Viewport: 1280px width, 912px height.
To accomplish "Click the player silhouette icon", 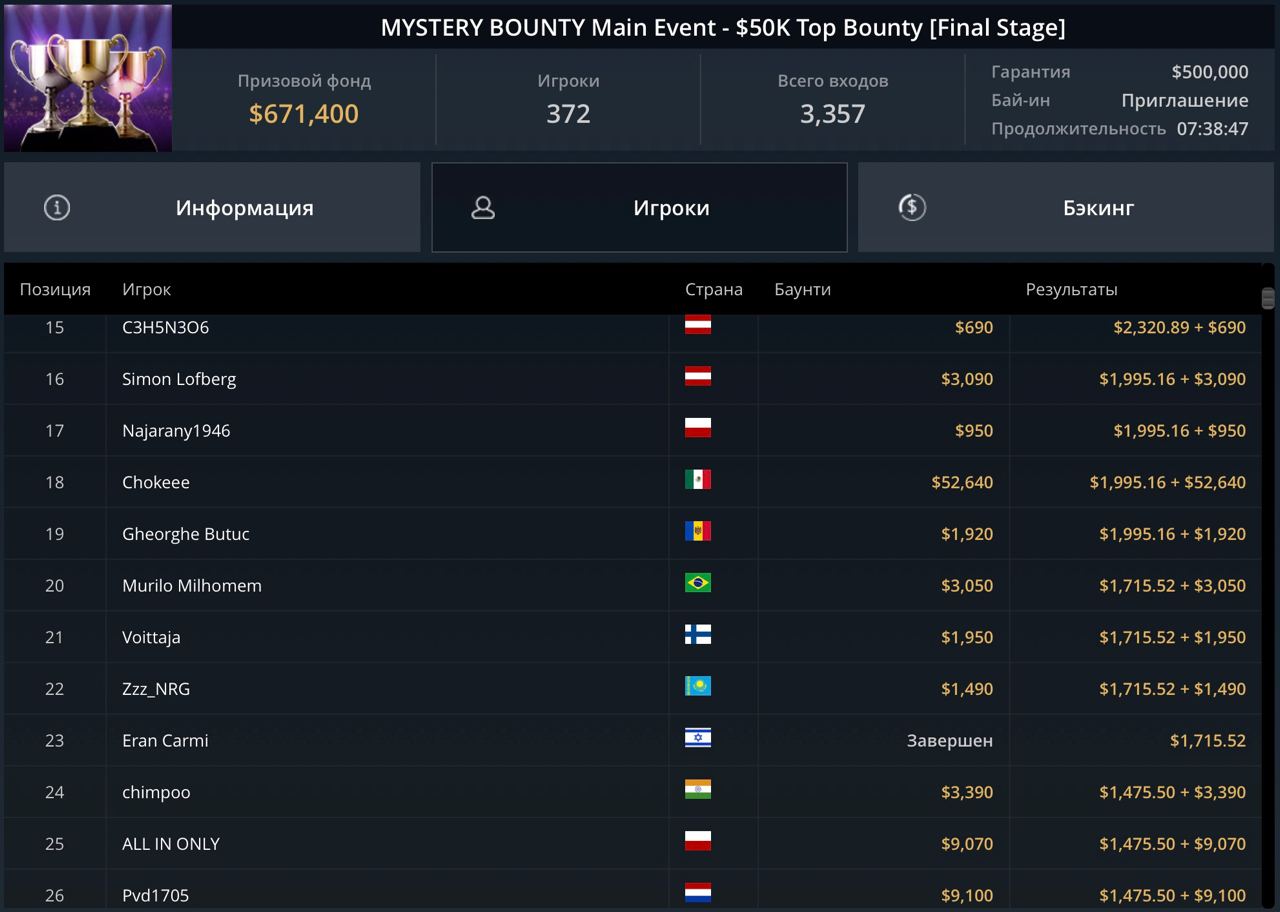I will (x=483, y=207).
